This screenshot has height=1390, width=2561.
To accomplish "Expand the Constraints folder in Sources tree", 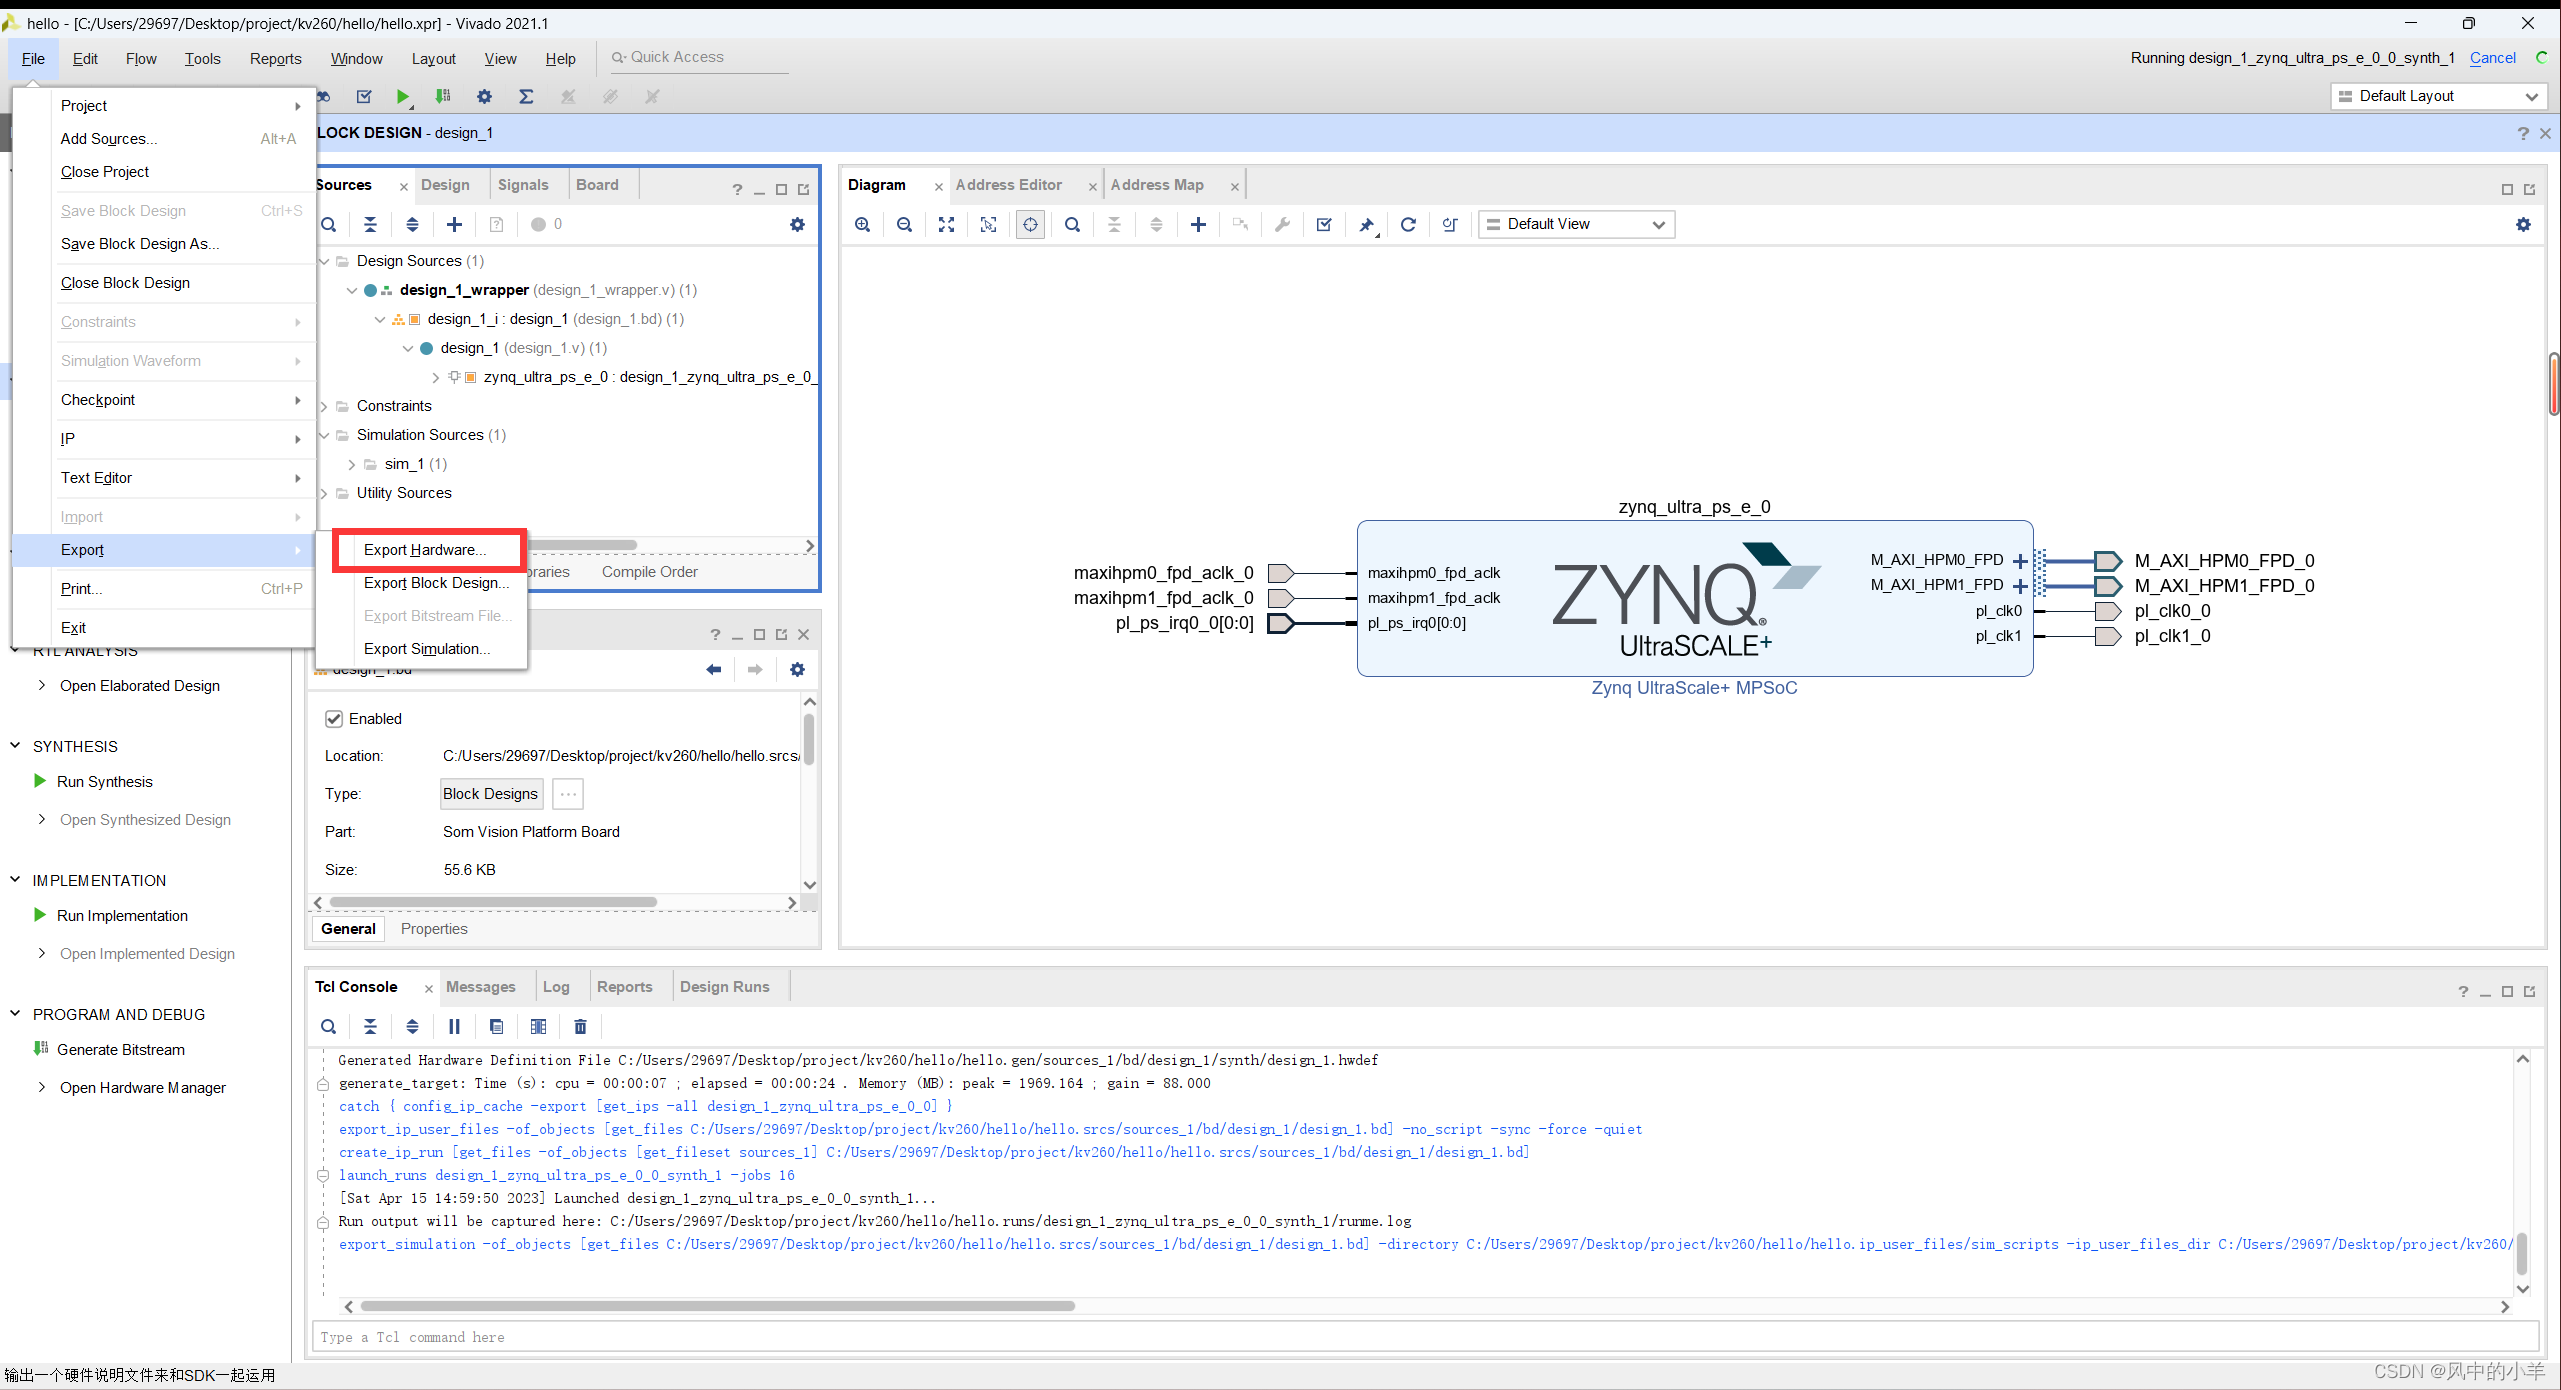I will [324, 406].
